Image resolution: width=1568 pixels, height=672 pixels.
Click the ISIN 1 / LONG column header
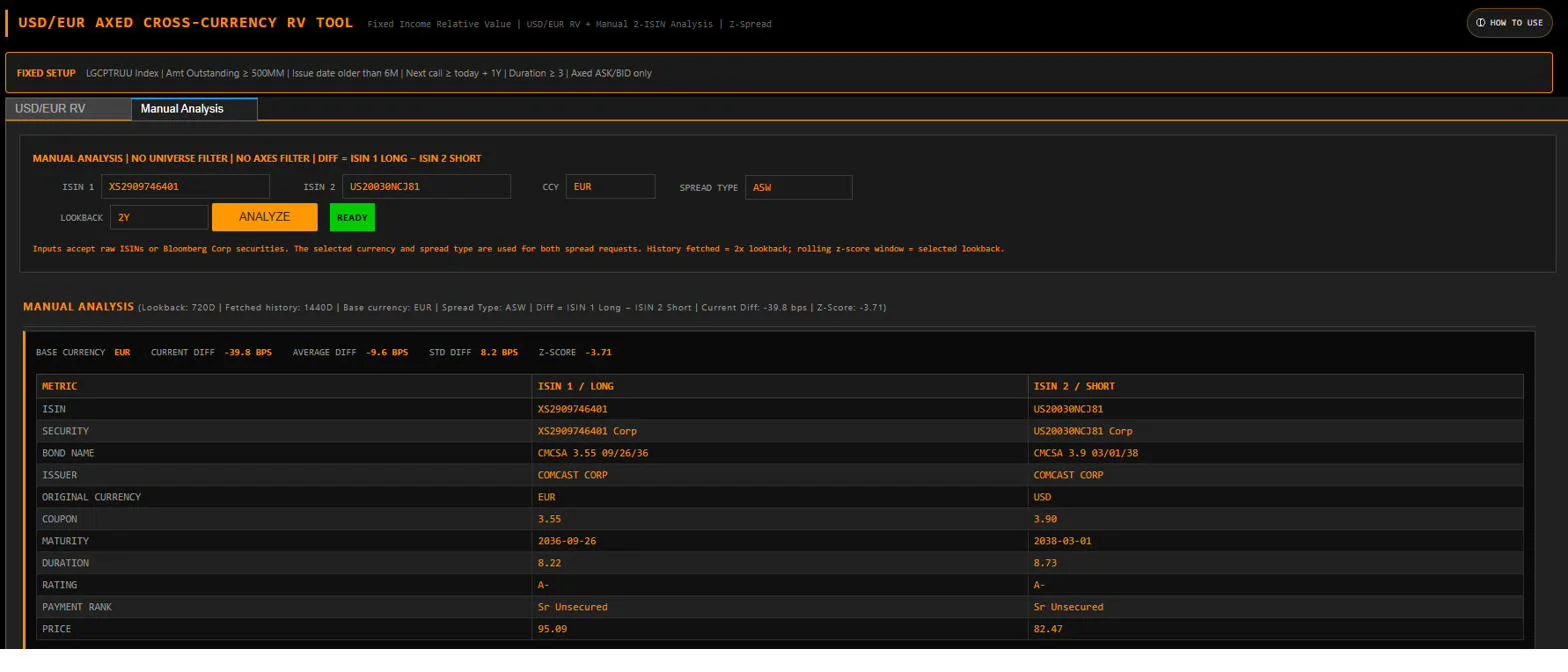tap(780, 386)
